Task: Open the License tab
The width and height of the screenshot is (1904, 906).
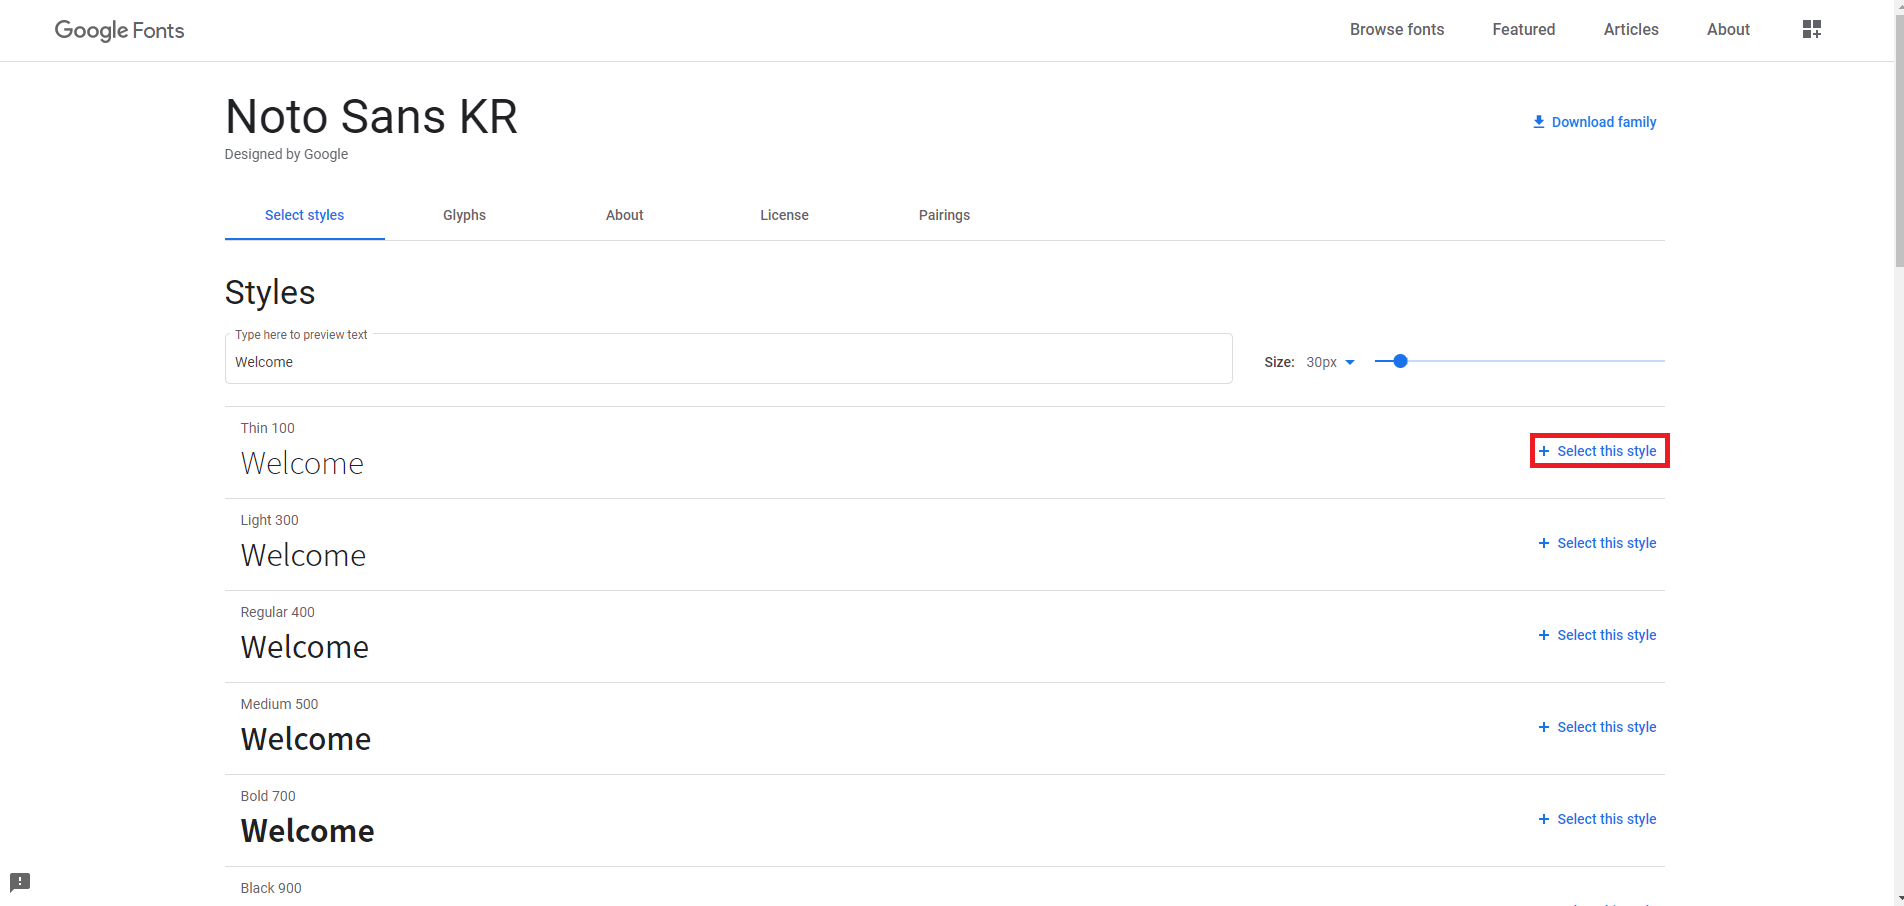Action: [784, 215]
